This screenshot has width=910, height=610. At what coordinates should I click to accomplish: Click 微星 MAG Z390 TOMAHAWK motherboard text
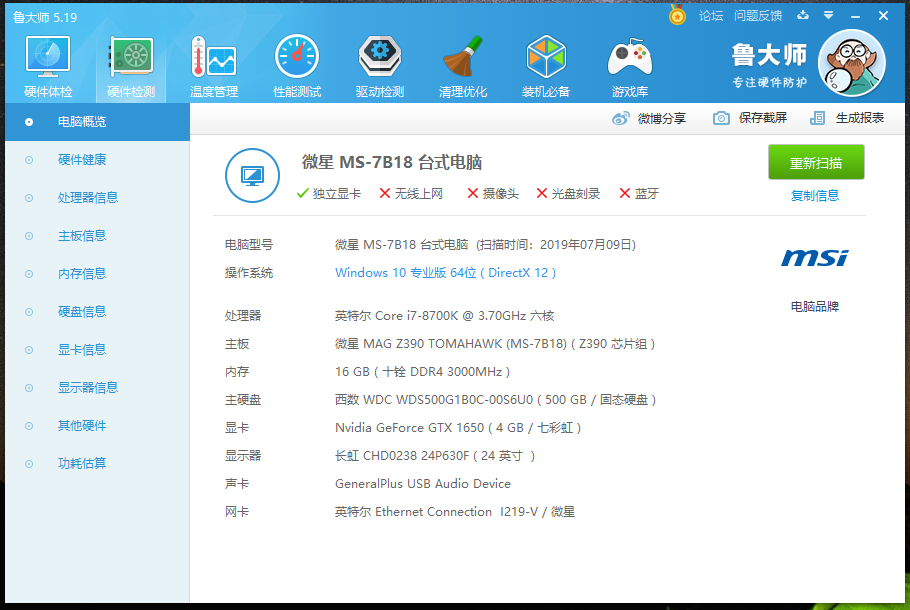[495, 344]
